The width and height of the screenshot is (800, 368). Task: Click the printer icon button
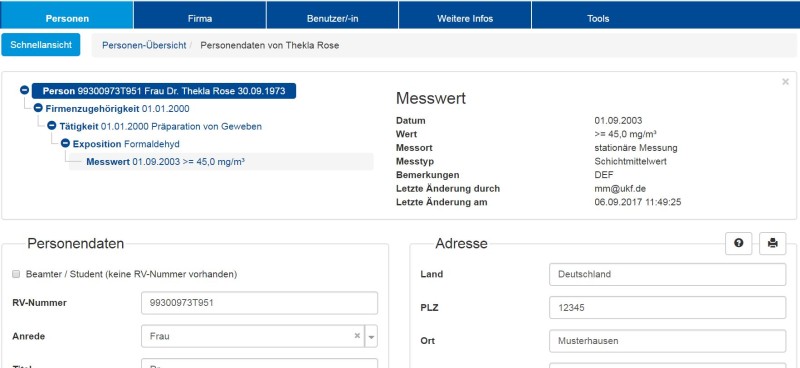click(x=772, y=243)
